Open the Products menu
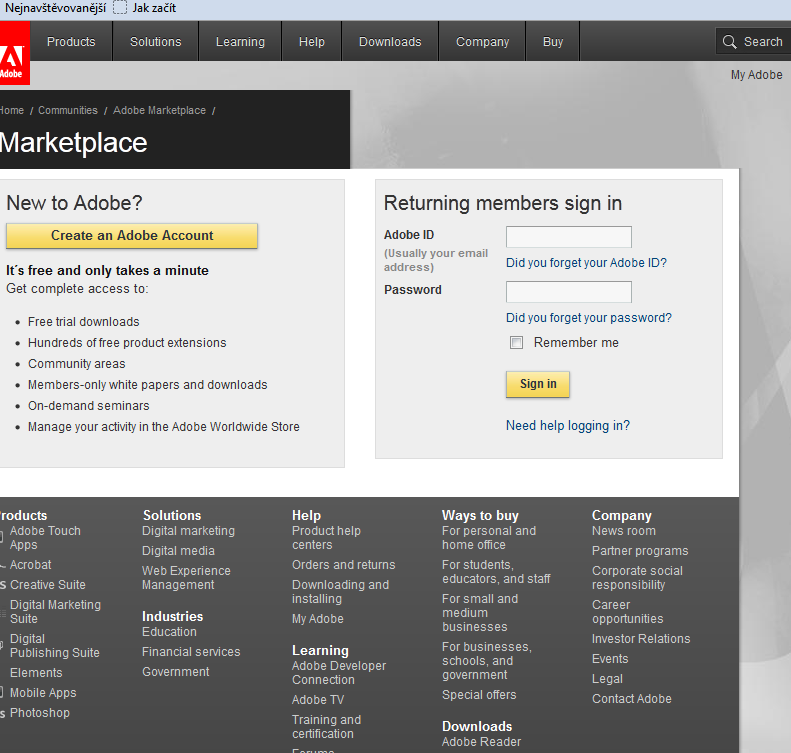Image resolution: width=791 pixels, height=753 pixels. (x=71, y=41)
